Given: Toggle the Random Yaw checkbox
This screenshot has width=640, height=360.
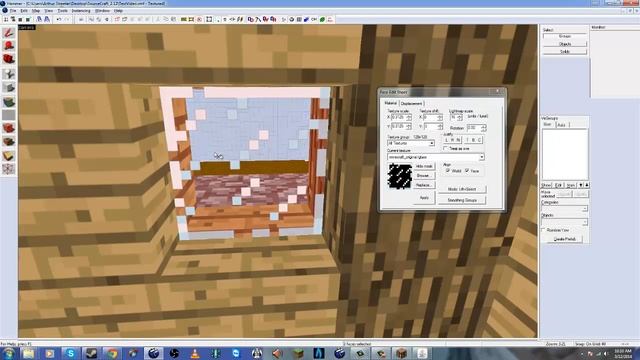Looking at the screenshot, I should coord(544,230).
